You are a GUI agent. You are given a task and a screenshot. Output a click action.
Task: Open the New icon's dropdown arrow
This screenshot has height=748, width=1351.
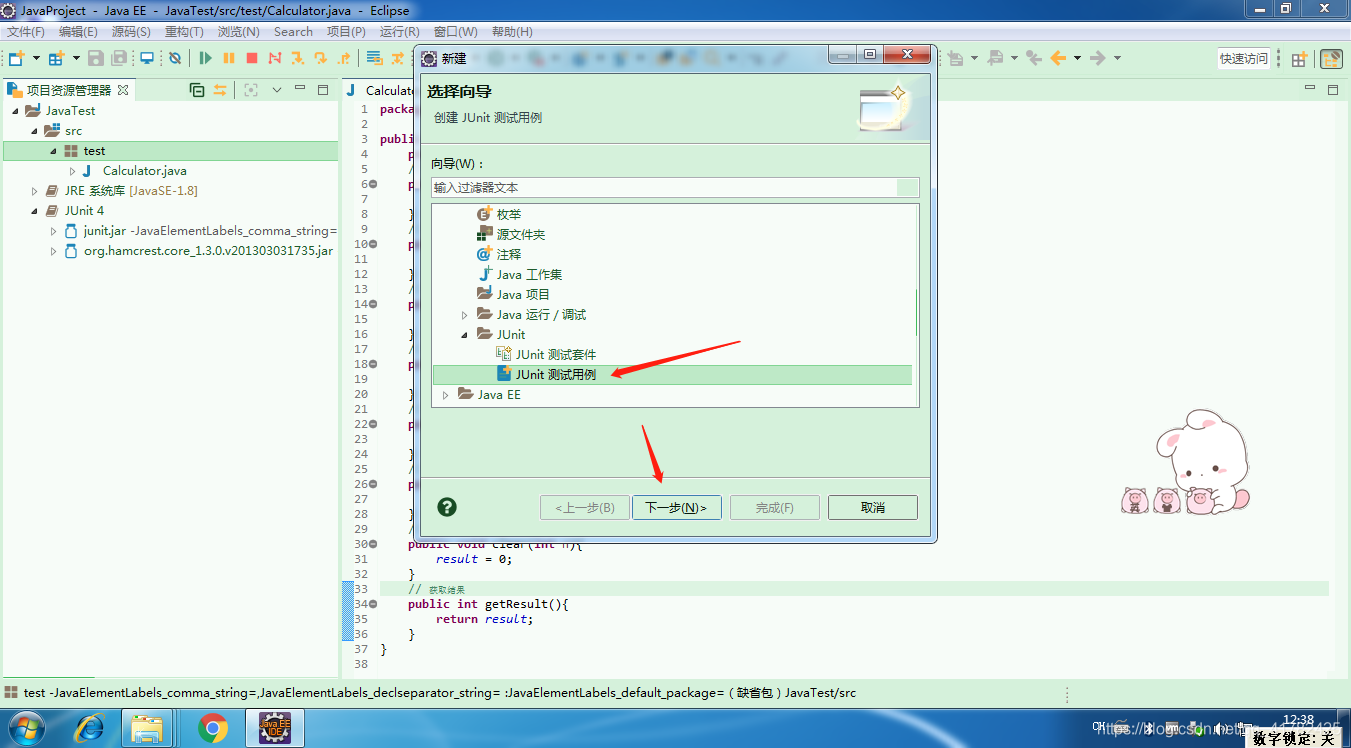click(37, 58)
